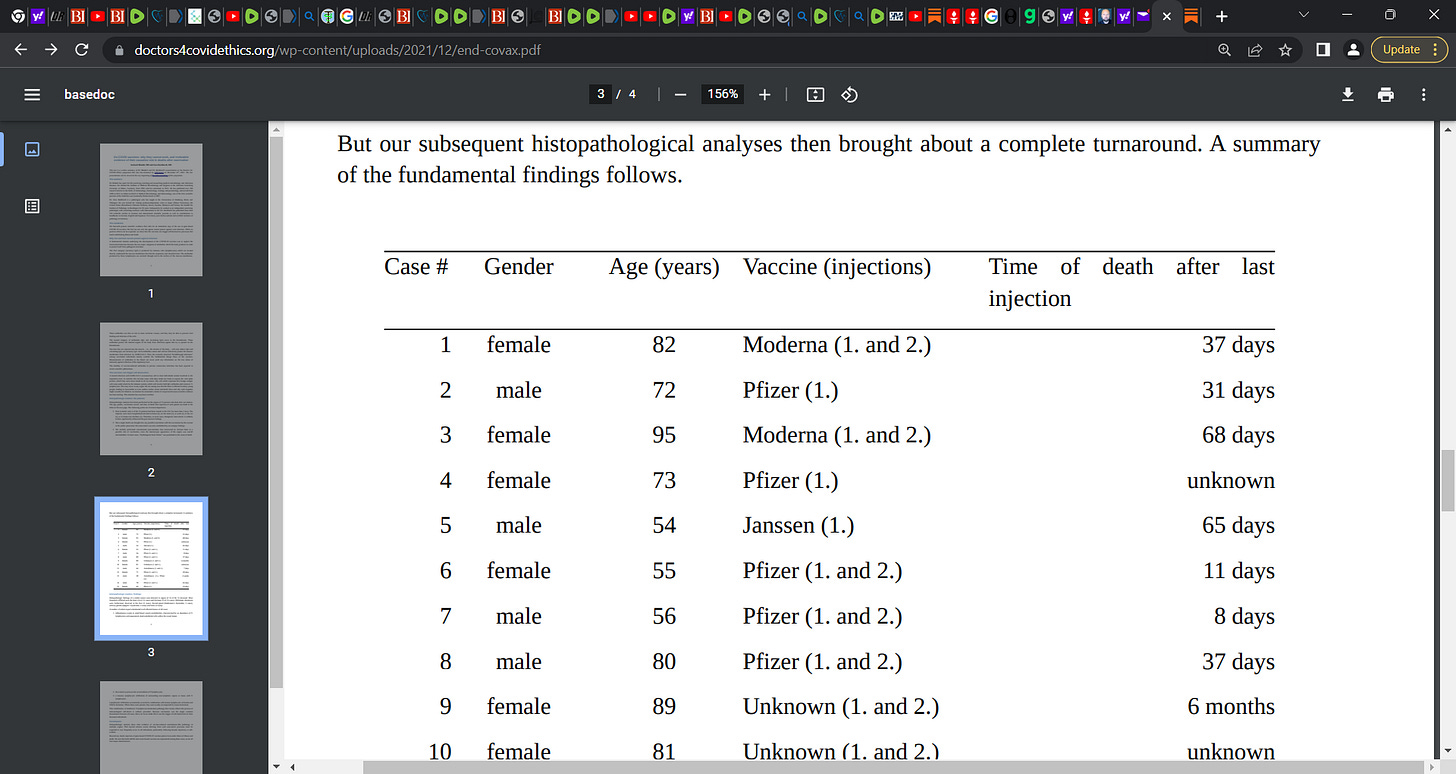Close the active PDF tab
1456x774 pixels.
pyautogui.click(x=1166, y=16)
